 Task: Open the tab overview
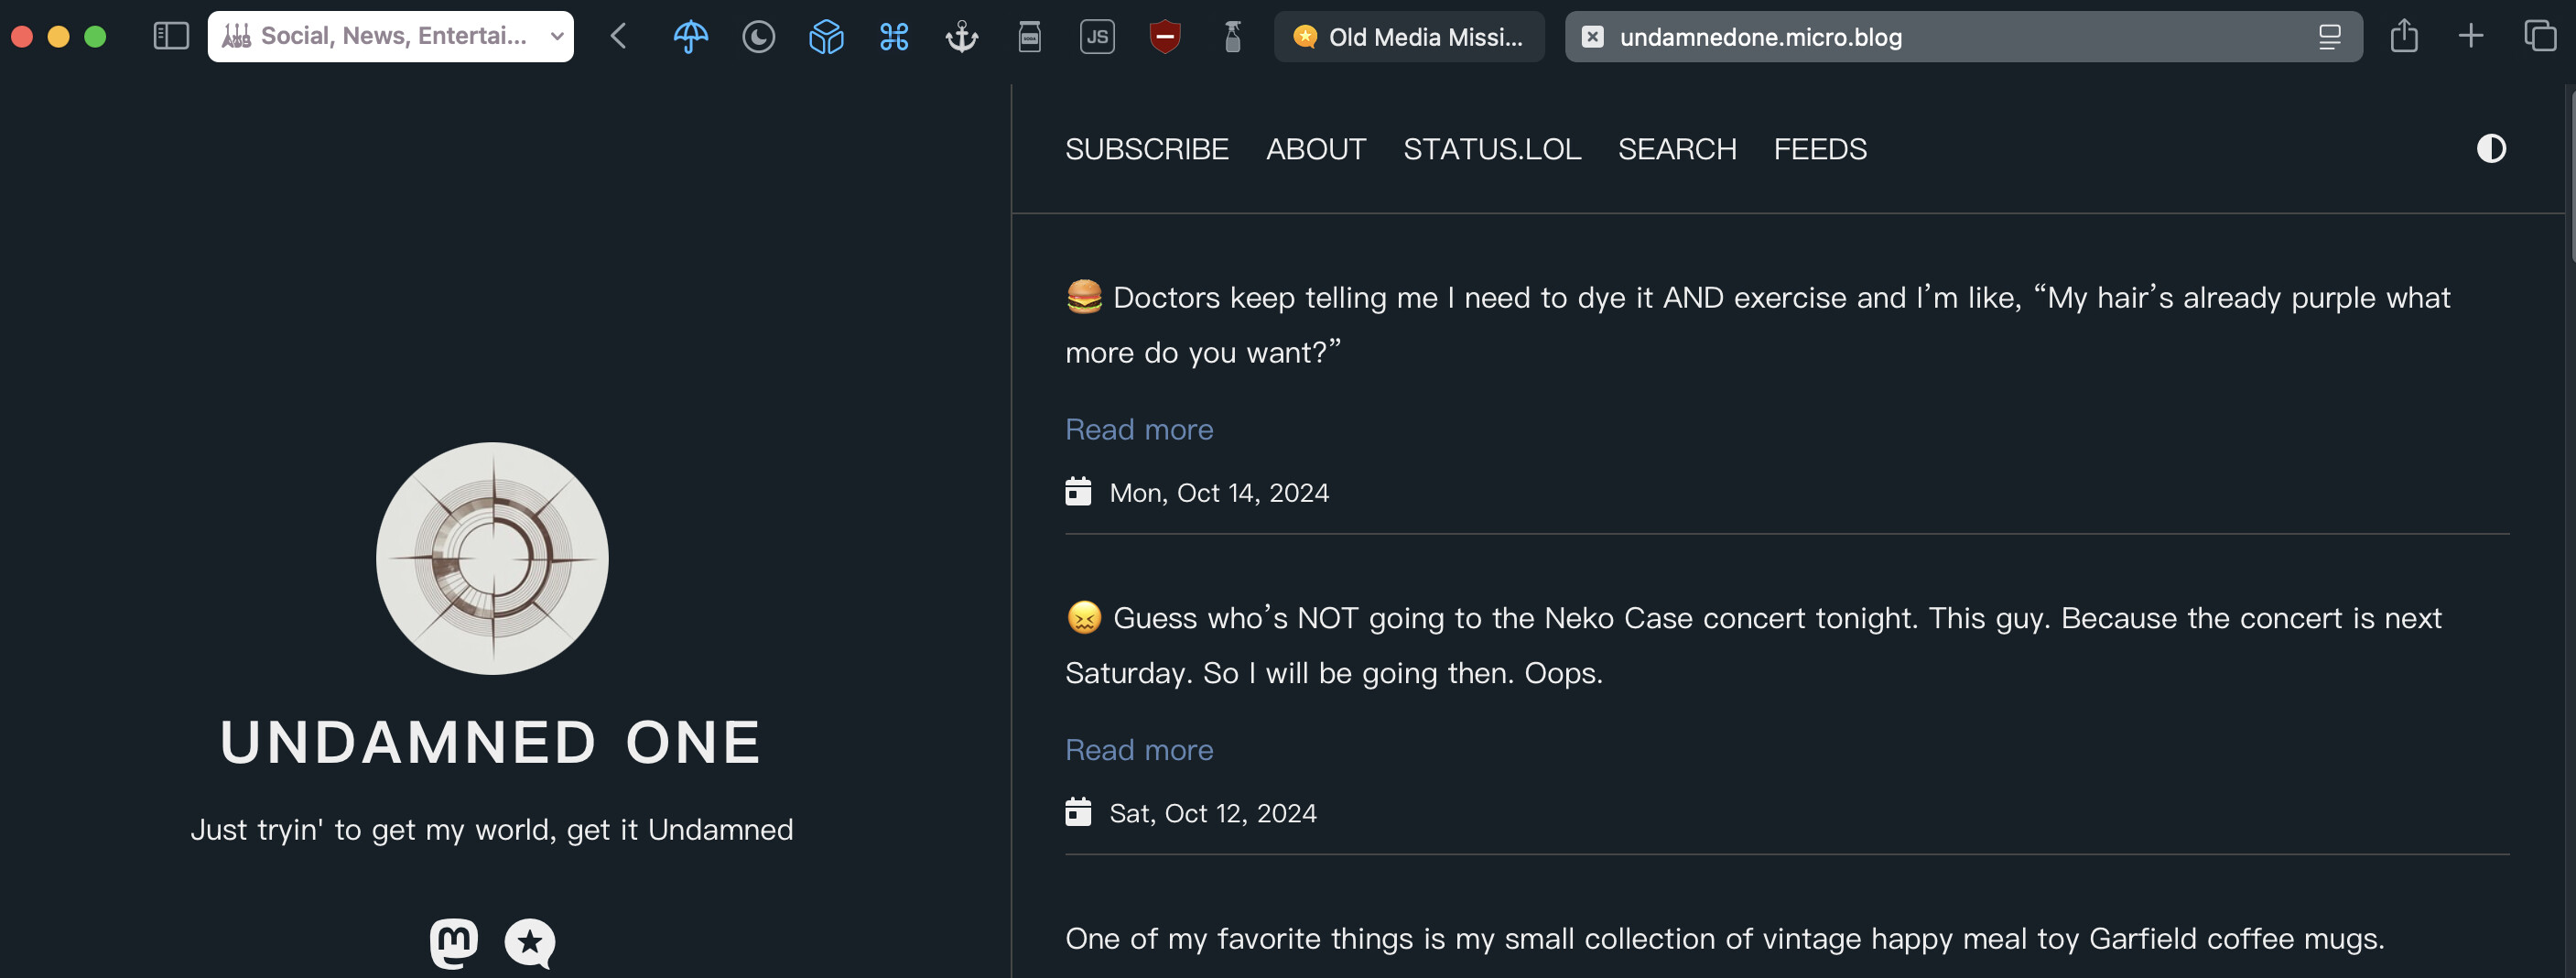[2539, 37]
